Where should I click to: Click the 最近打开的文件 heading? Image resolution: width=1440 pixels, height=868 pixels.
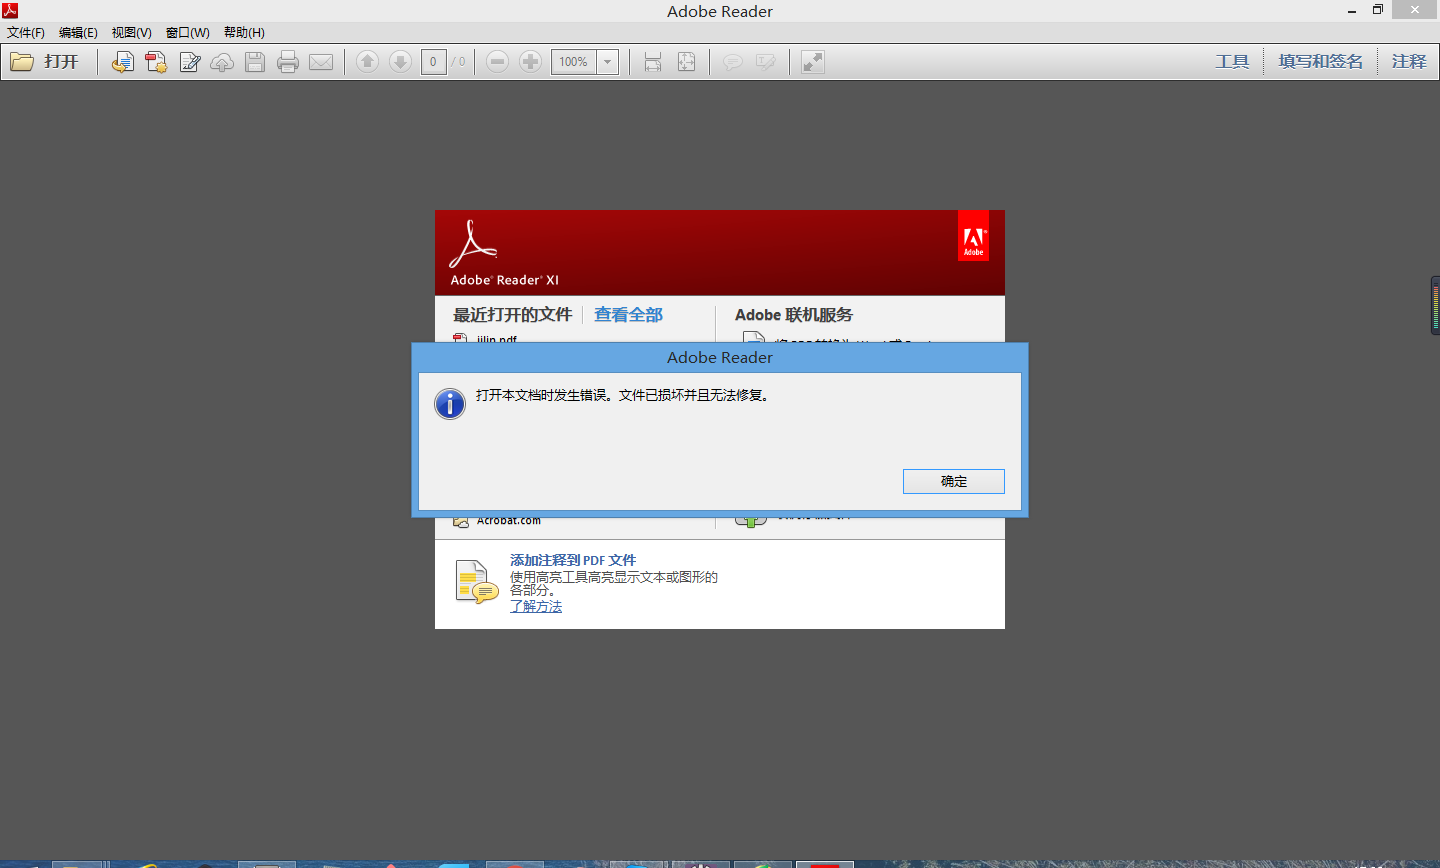tap(512, 315)
